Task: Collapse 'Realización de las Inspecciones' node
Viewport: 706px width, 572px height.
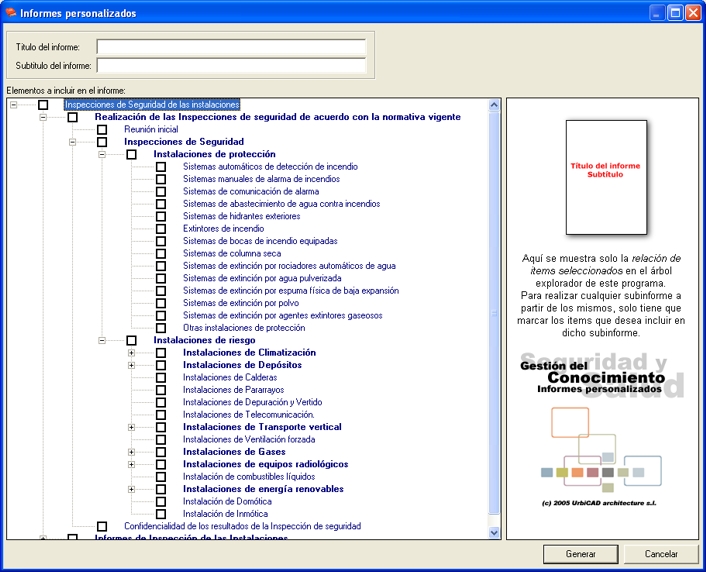Action: (x=43, y=117)
